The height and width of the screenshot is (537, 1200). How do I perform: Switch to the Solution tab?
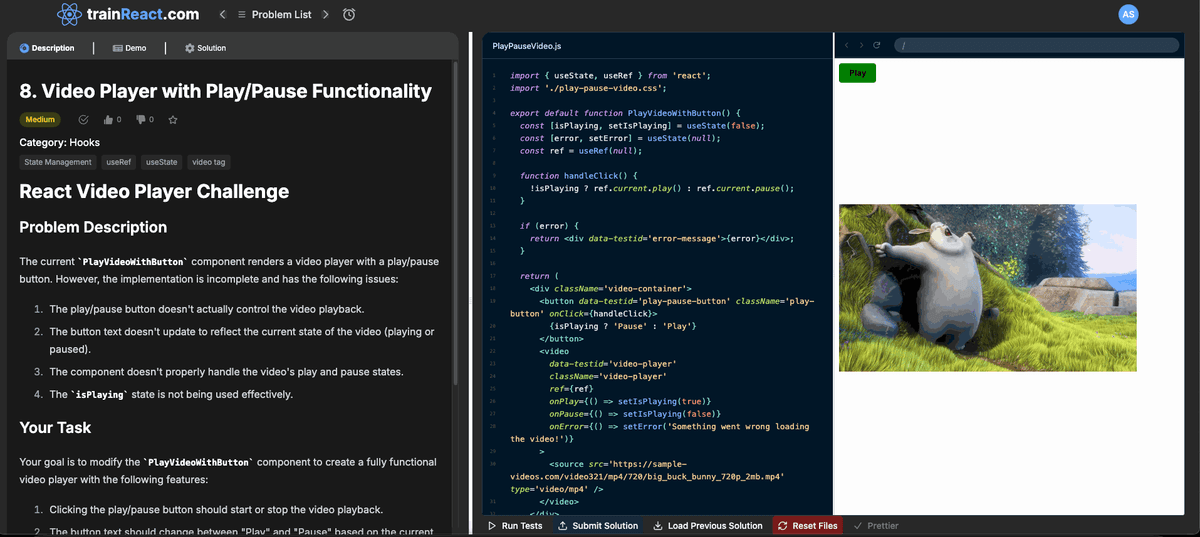pyautogui.click(x=205, y=48)
